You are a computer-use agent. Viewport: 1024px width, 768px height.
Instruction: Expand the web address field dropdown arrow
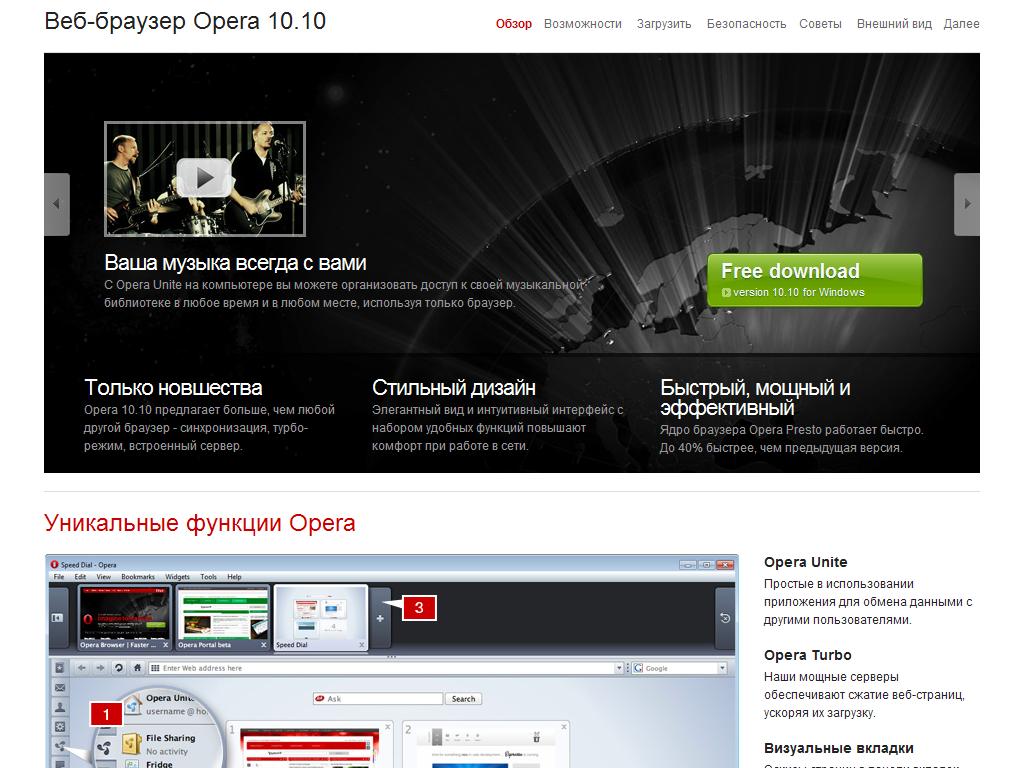(x=620, y=668)
